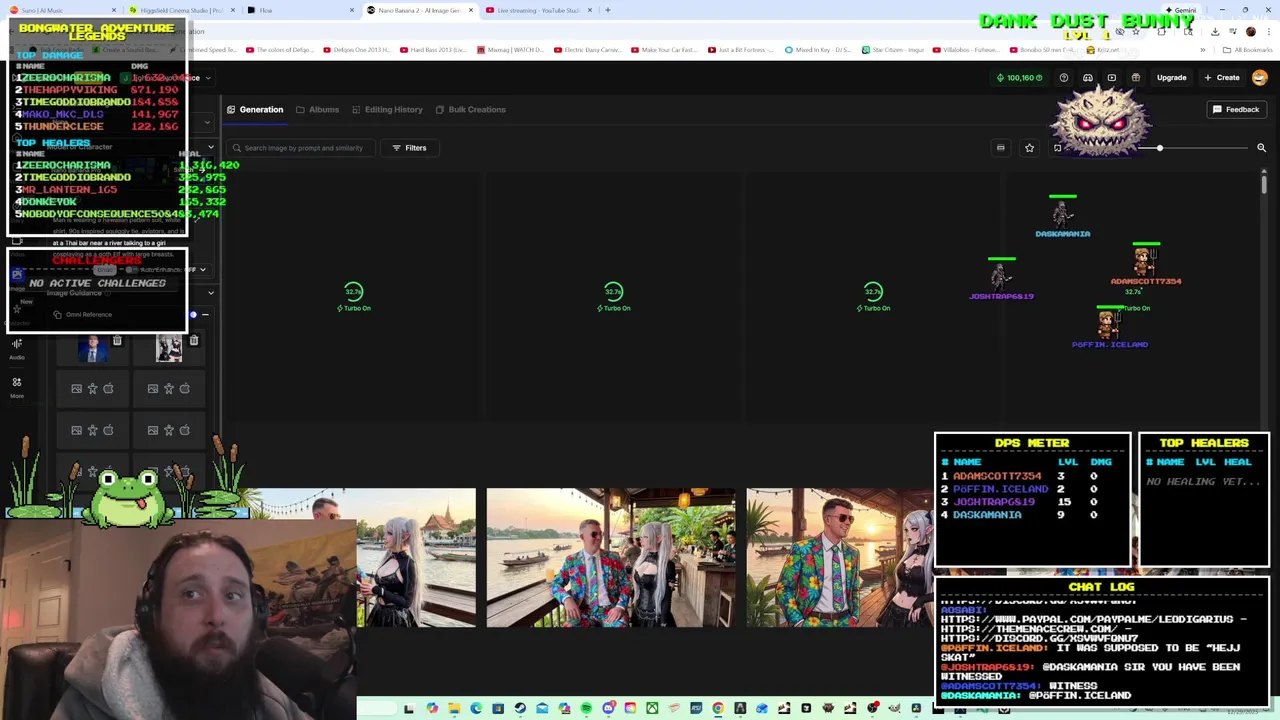The width and height of the screenshot is (1280, 720).
Task: Open the Gemini button in Chrome
Action: coord(1181,10)
